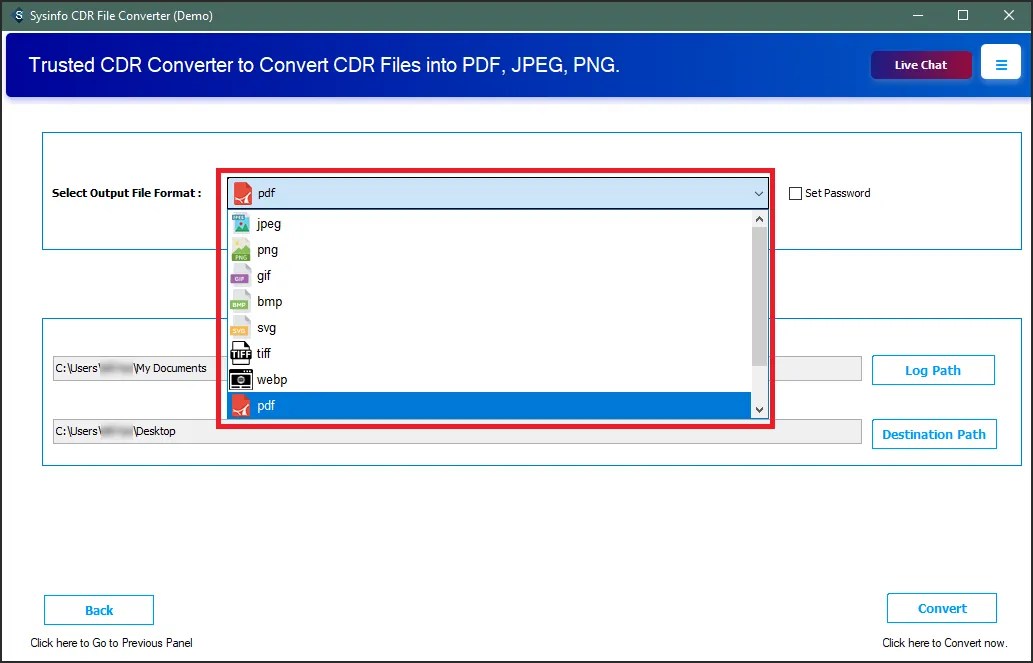Go back using the Back button
The image size is (1033, 663).
pyautogui.click(x=98, y=609)
